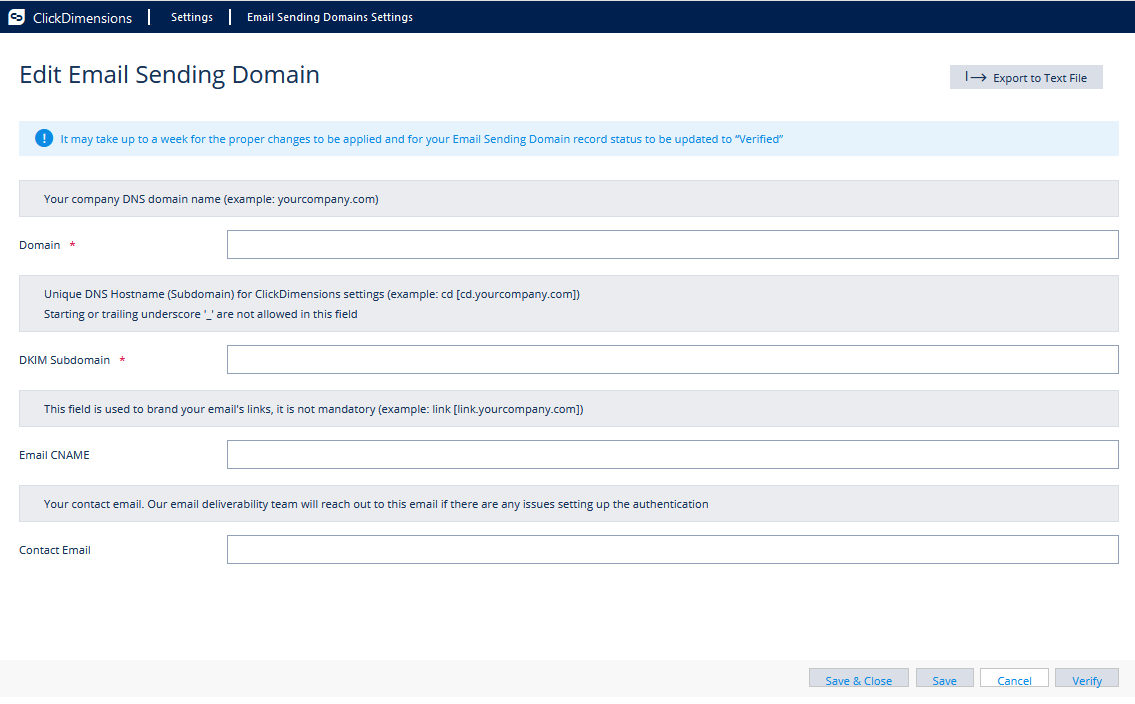Click the Save & Close button
This screenshot has width=1135, height=704.
coord(858,680)
